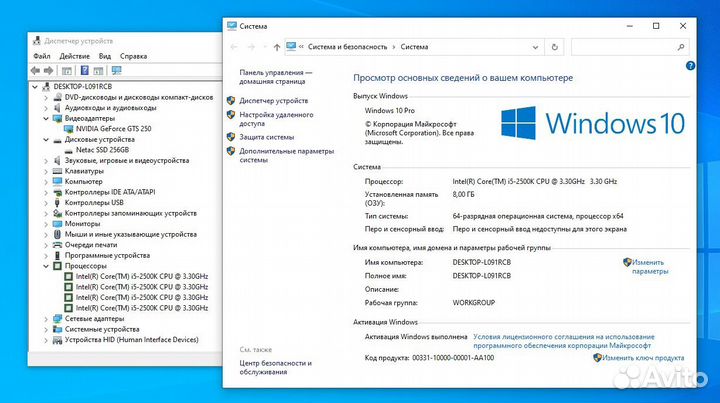Click the Системные устройства icon

point(57,330)
